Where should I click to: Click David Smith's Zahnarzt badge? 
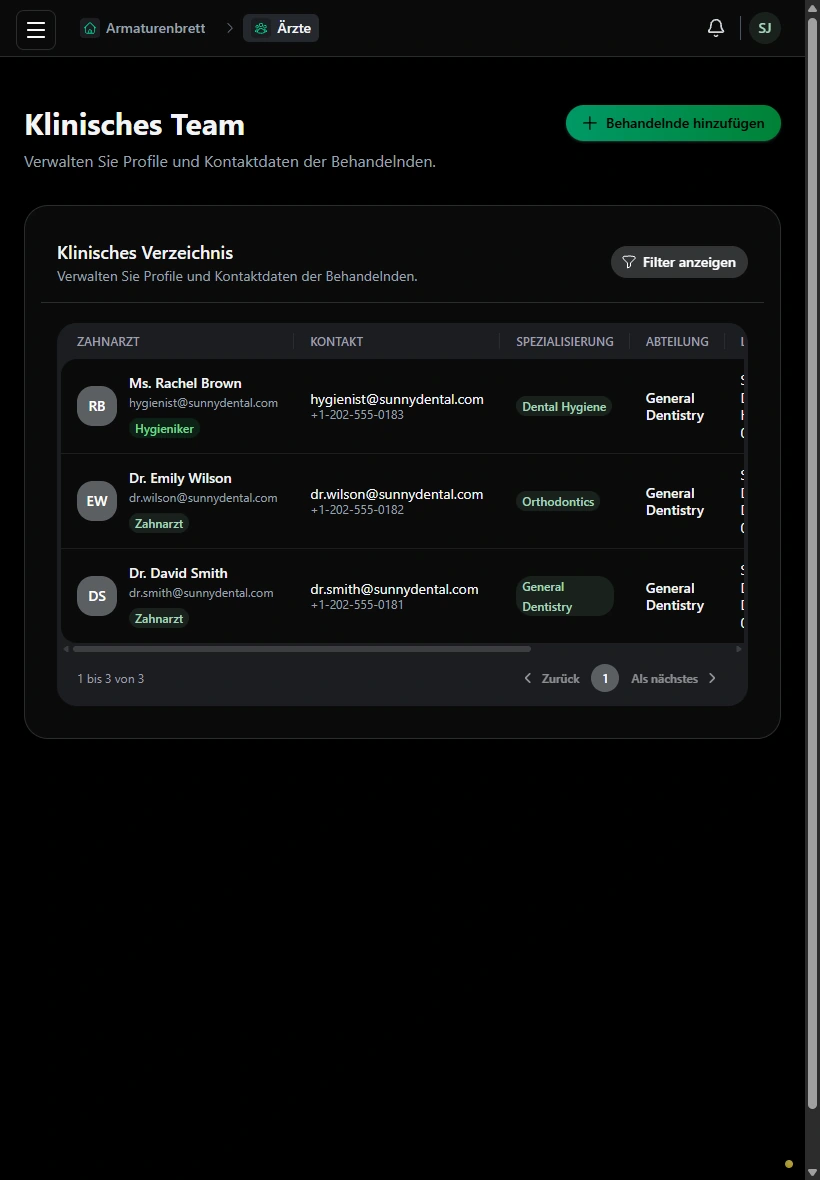(x=159, y=619)
